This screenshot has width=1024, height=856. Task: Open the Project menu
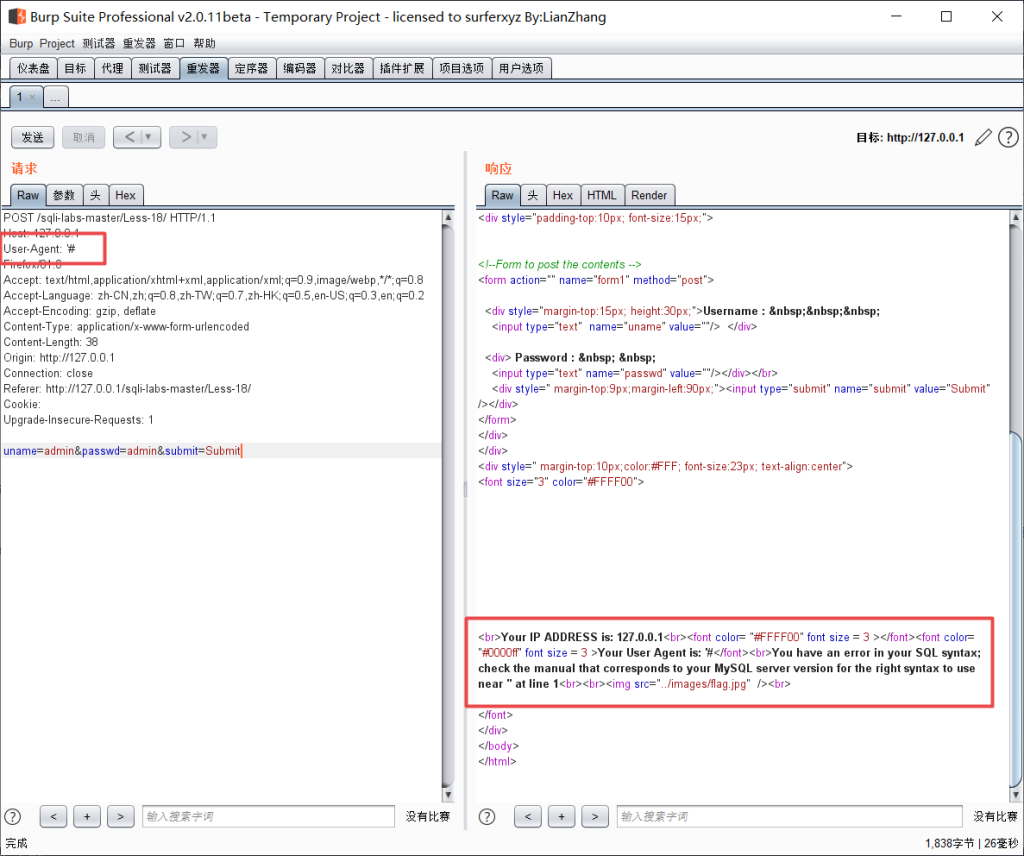tap(57, 43)
